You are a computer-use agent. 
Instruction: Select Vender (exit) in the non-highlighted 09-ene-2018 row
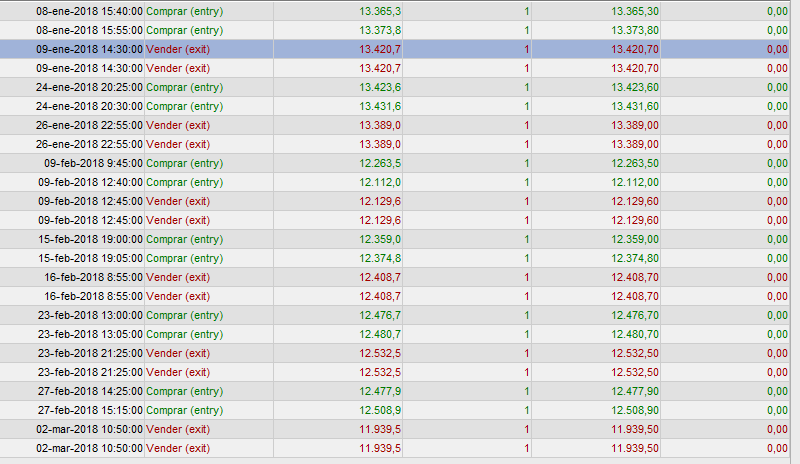(178, 68)
